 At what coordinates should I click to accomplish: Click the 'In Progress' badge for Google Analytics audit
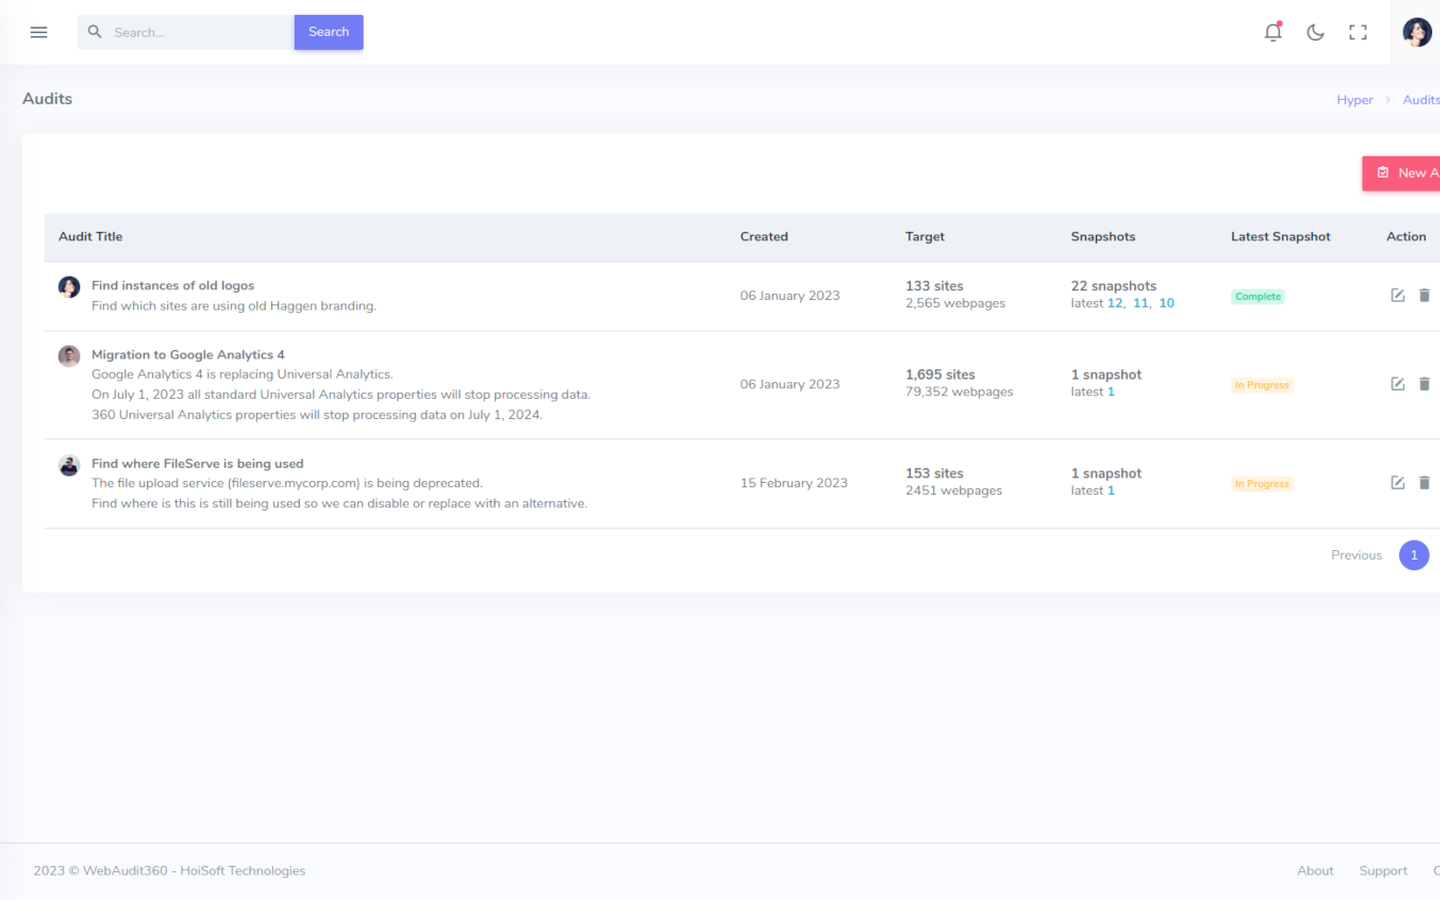coord(1262,384)
